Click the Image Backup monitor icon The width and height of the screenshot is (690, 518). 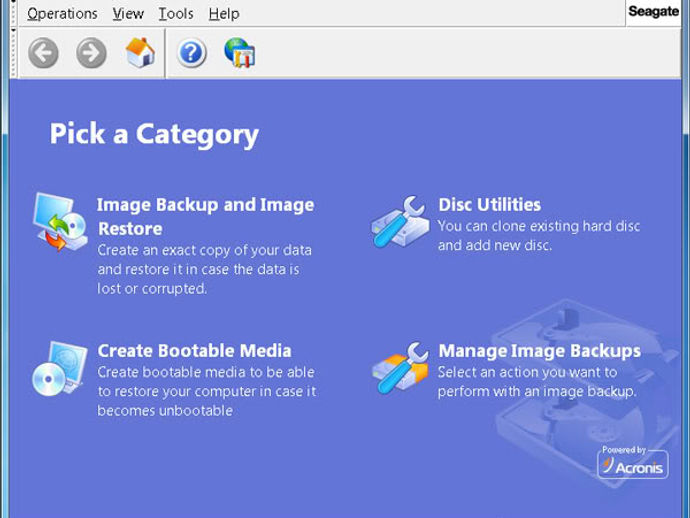(x=60, y=221)
